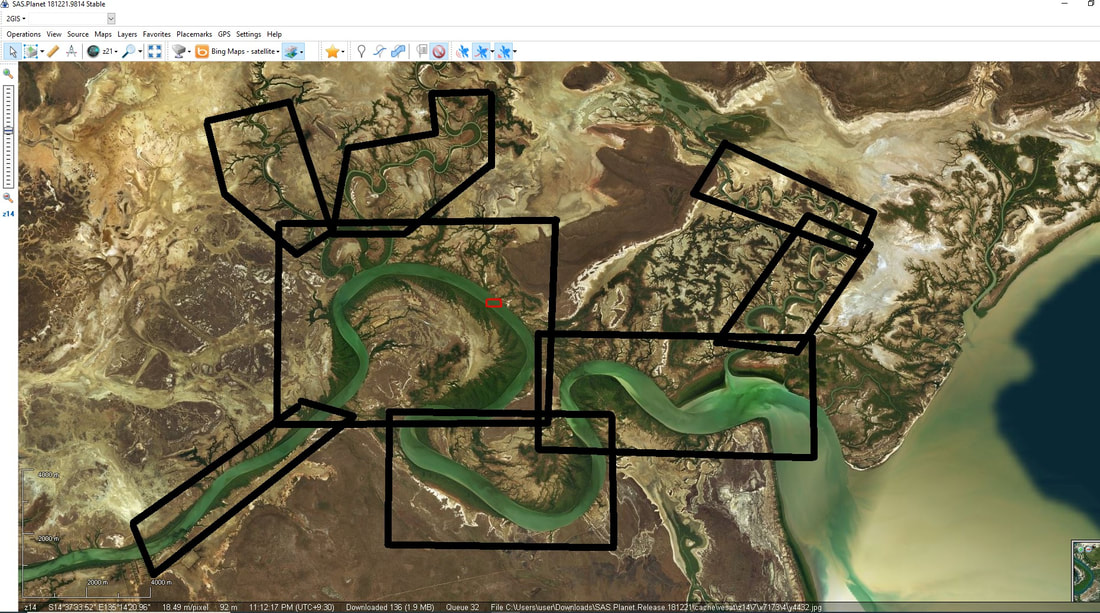Toggle the GPS tracking splash icon

pos(463,51)
